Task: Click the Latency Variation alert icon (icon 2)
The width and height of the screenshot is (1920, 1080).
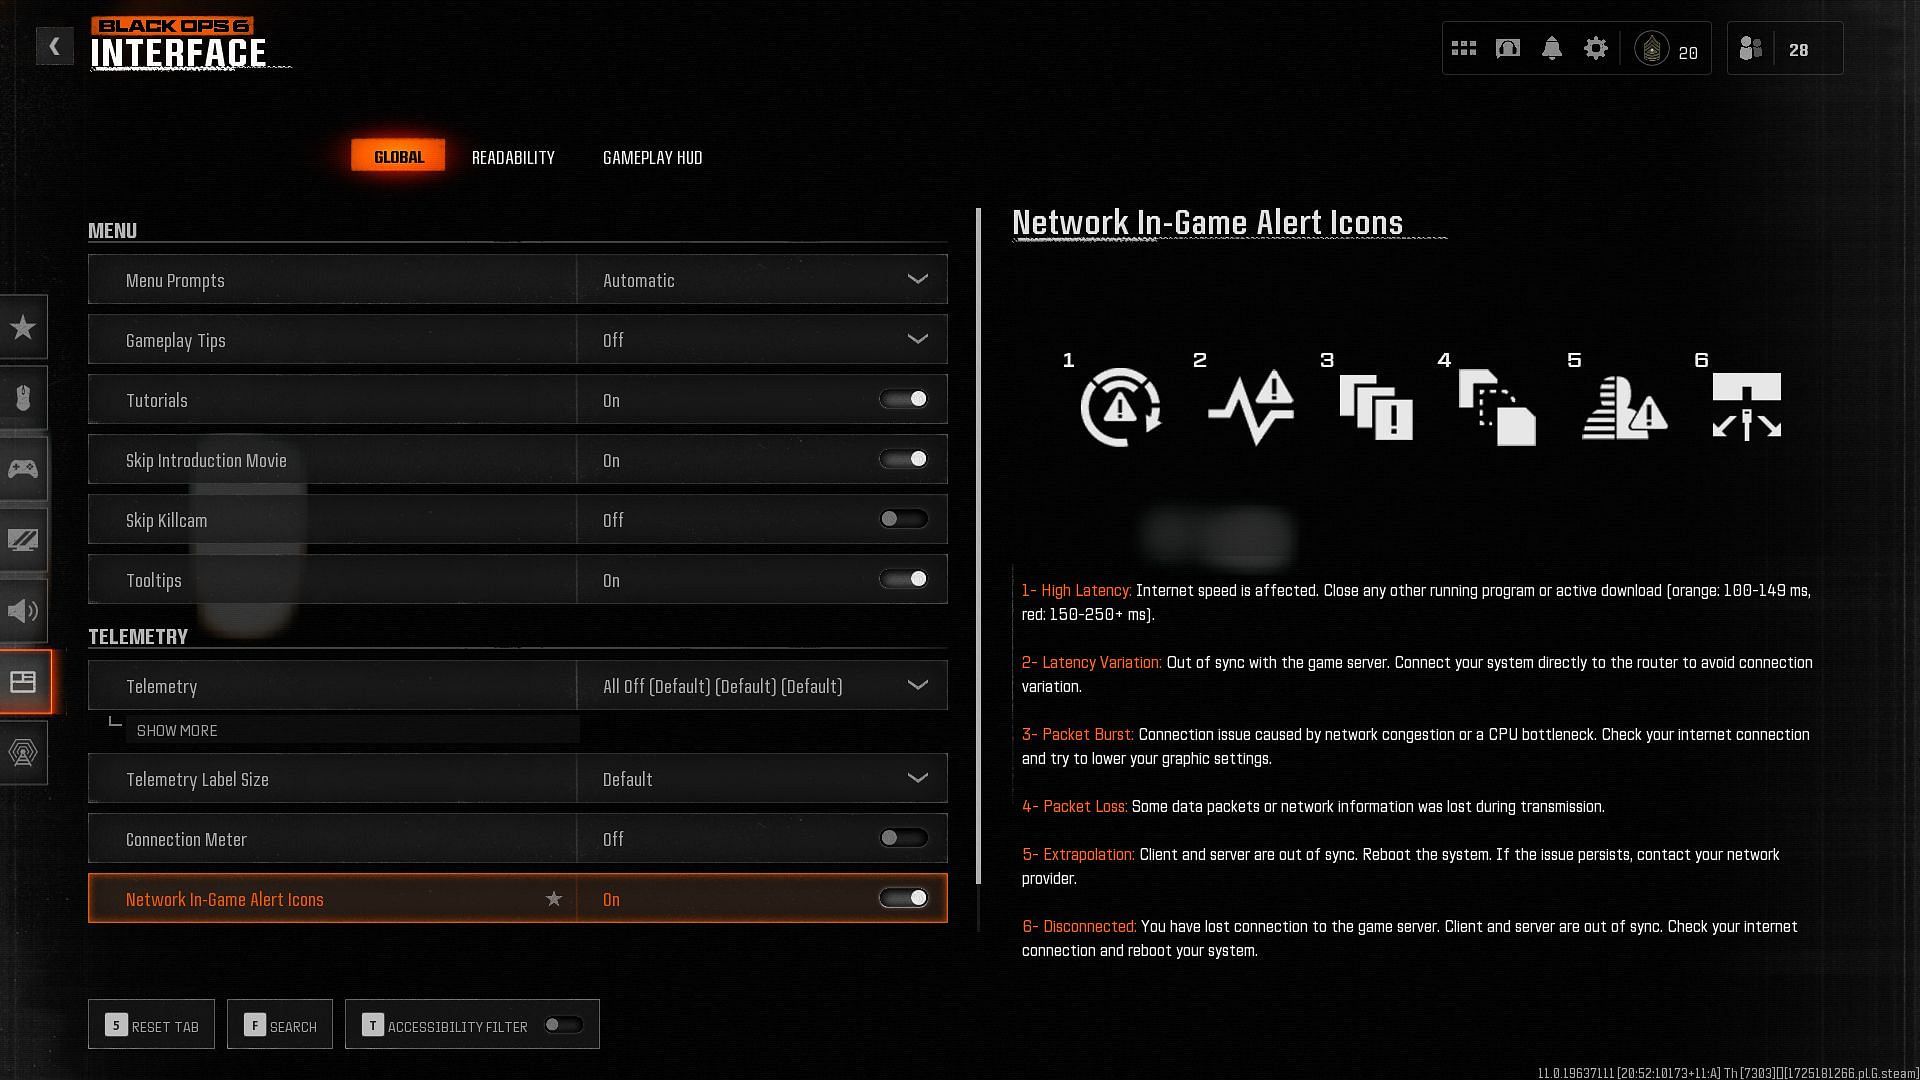Action: tap(1247, 407)
